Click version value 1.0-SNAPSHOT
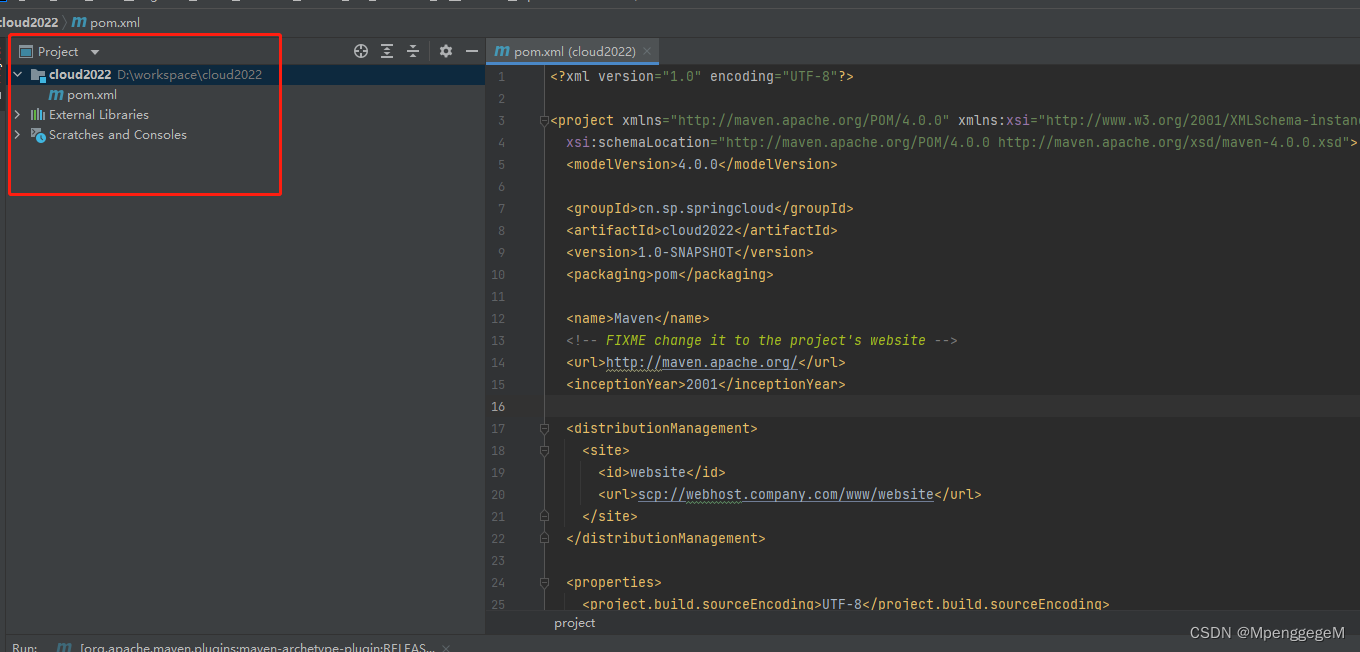This screenshot has width=1360, height=652. pos(686,252)
